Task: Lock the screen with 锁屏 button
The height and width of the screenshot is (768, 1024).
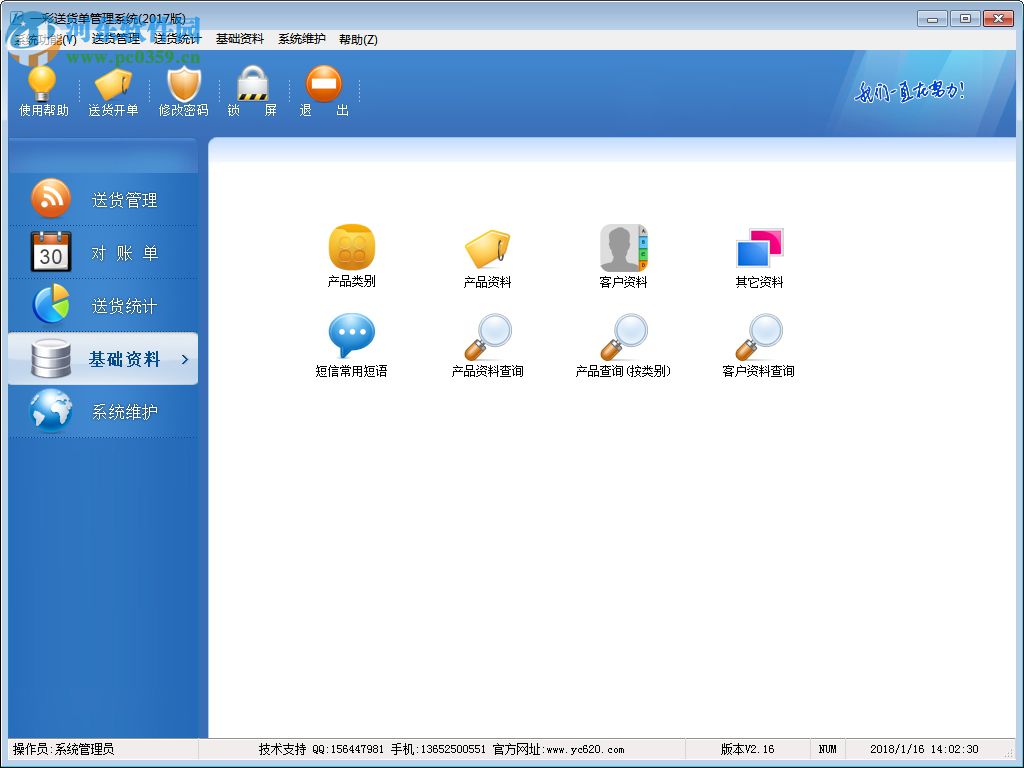Action: tap(252, 91)
